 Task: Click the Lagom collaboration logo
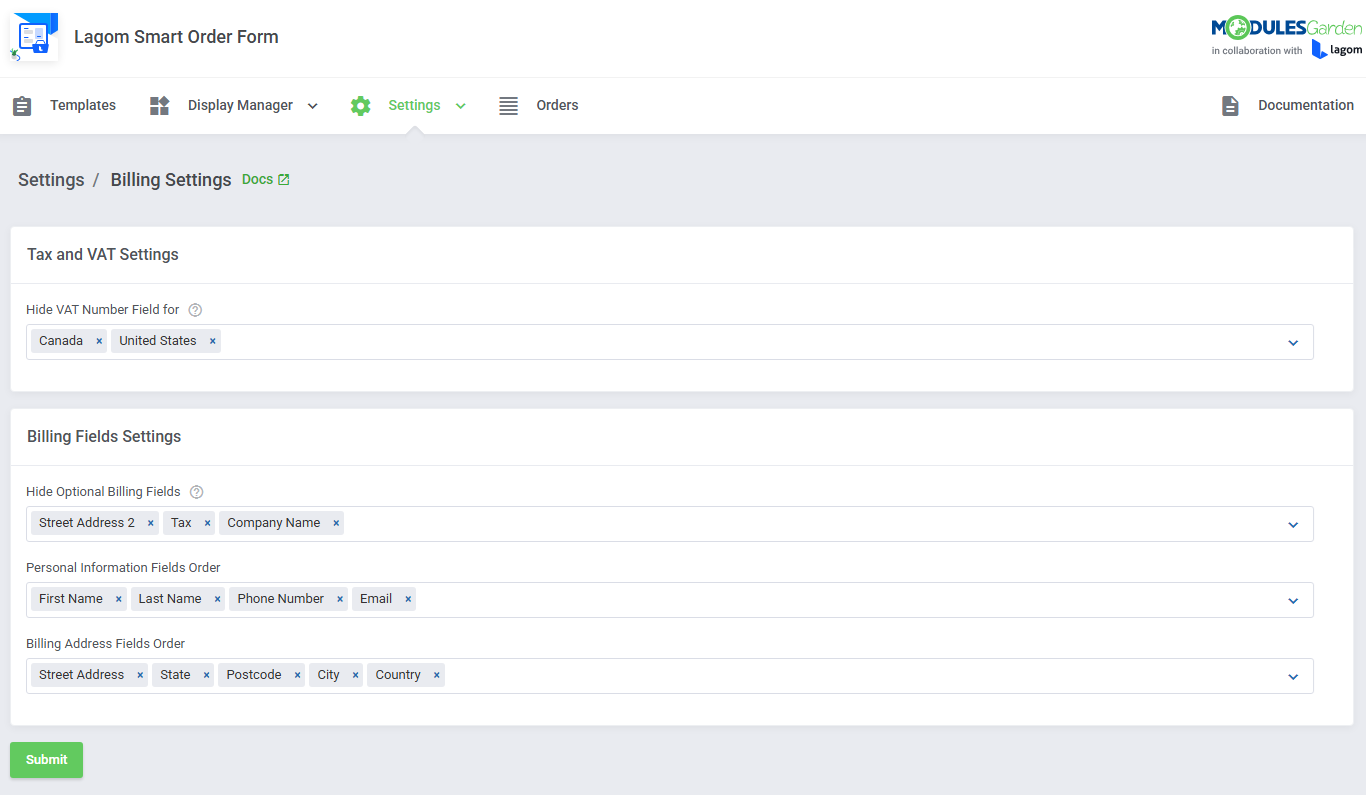(1337, 50)
